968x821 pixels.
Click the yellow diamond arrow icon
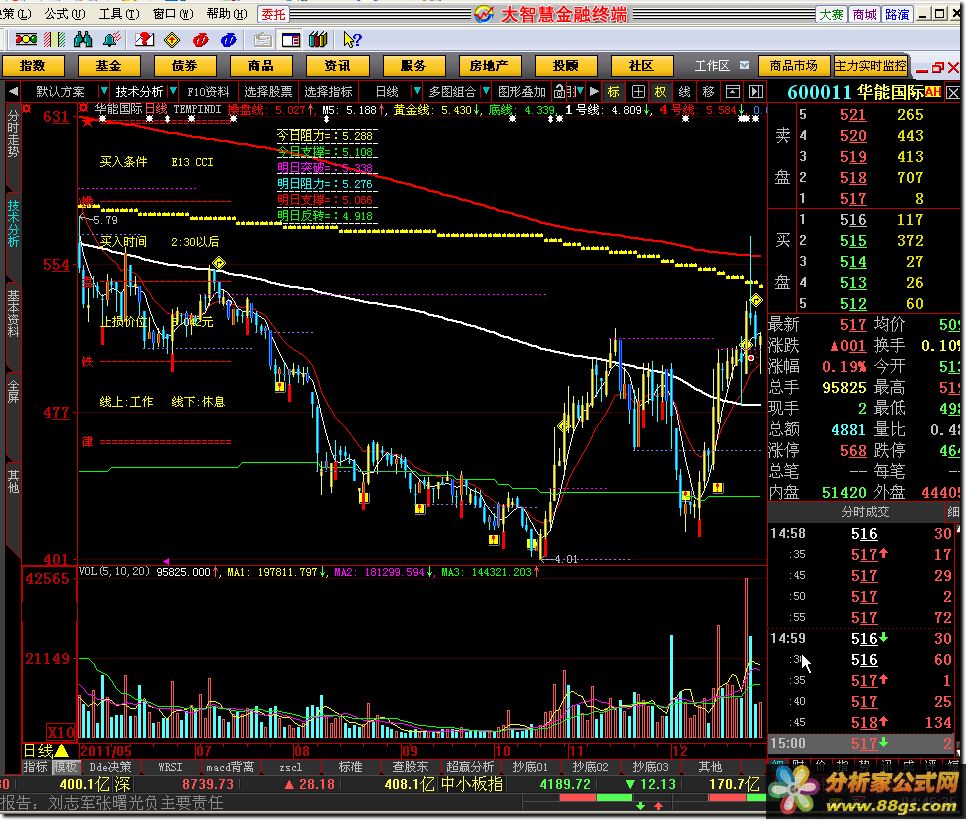tap(172, 40)
